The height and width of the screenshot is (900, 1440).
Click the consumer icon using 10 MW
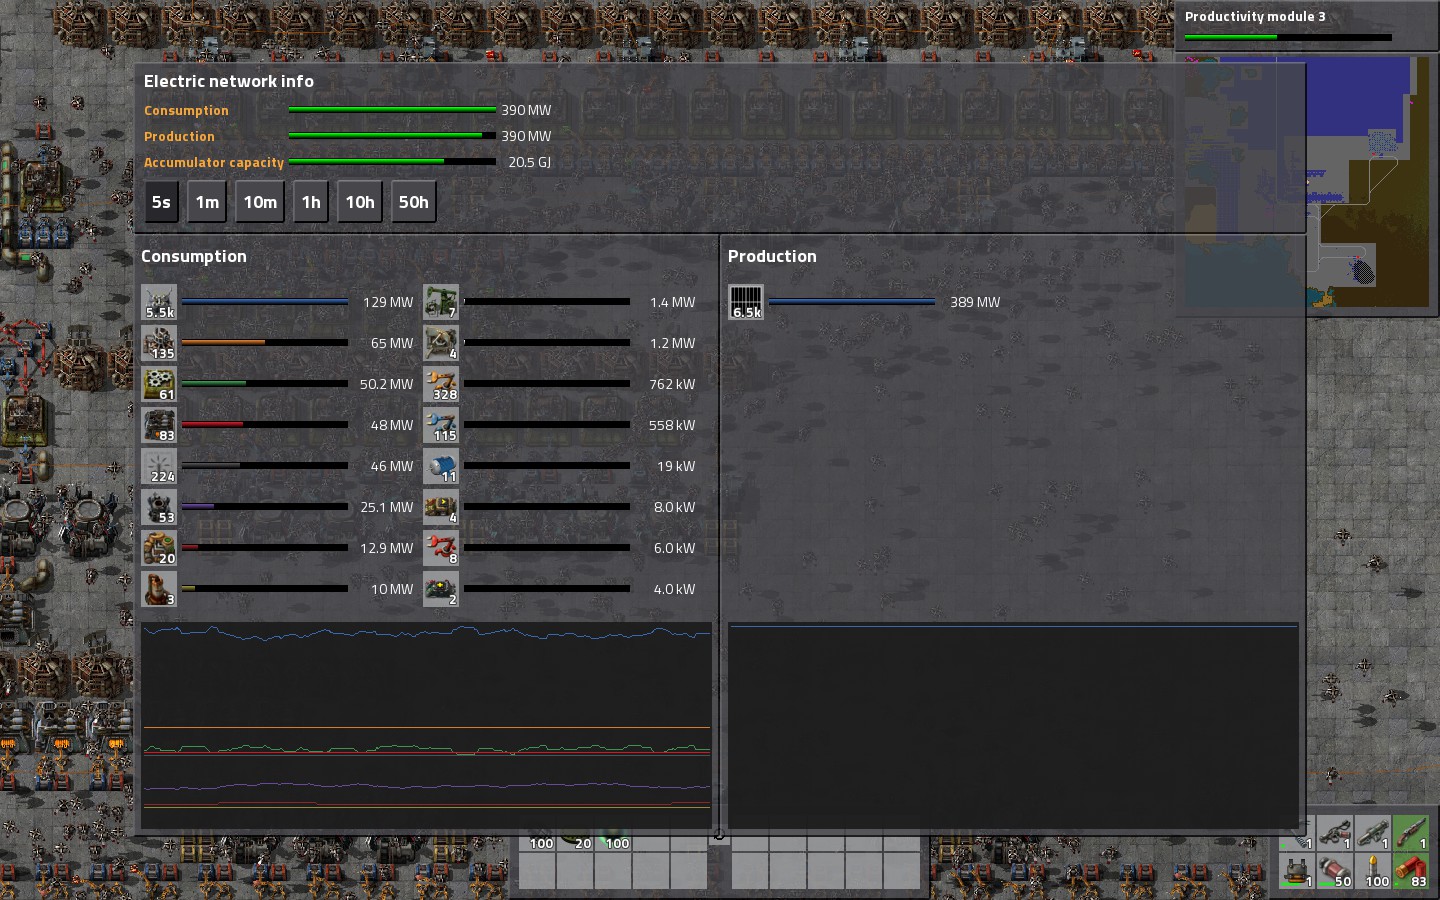coord(159,589)
